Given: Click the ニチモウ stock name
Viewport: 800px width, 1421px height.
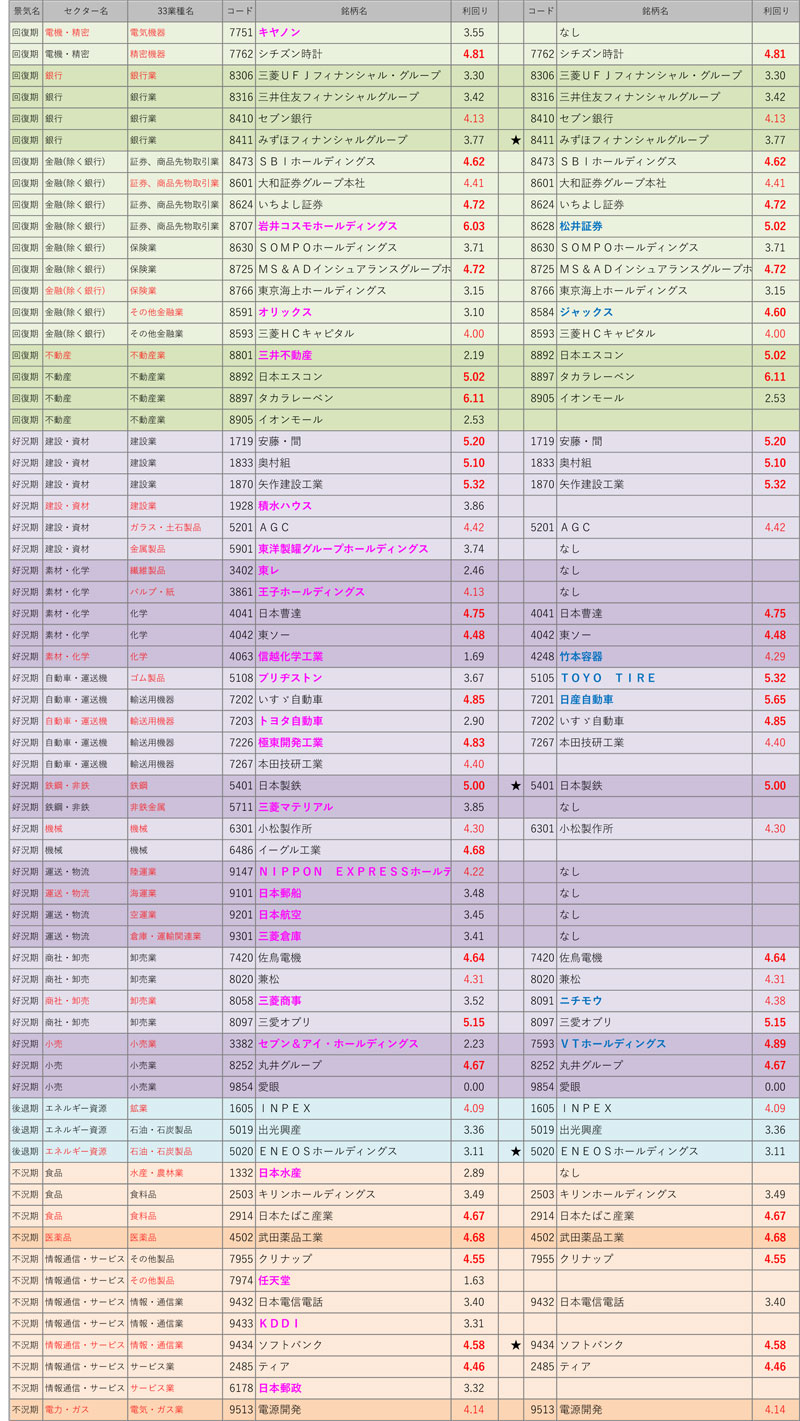Looking at the screenshot, I should point(580,1000).
